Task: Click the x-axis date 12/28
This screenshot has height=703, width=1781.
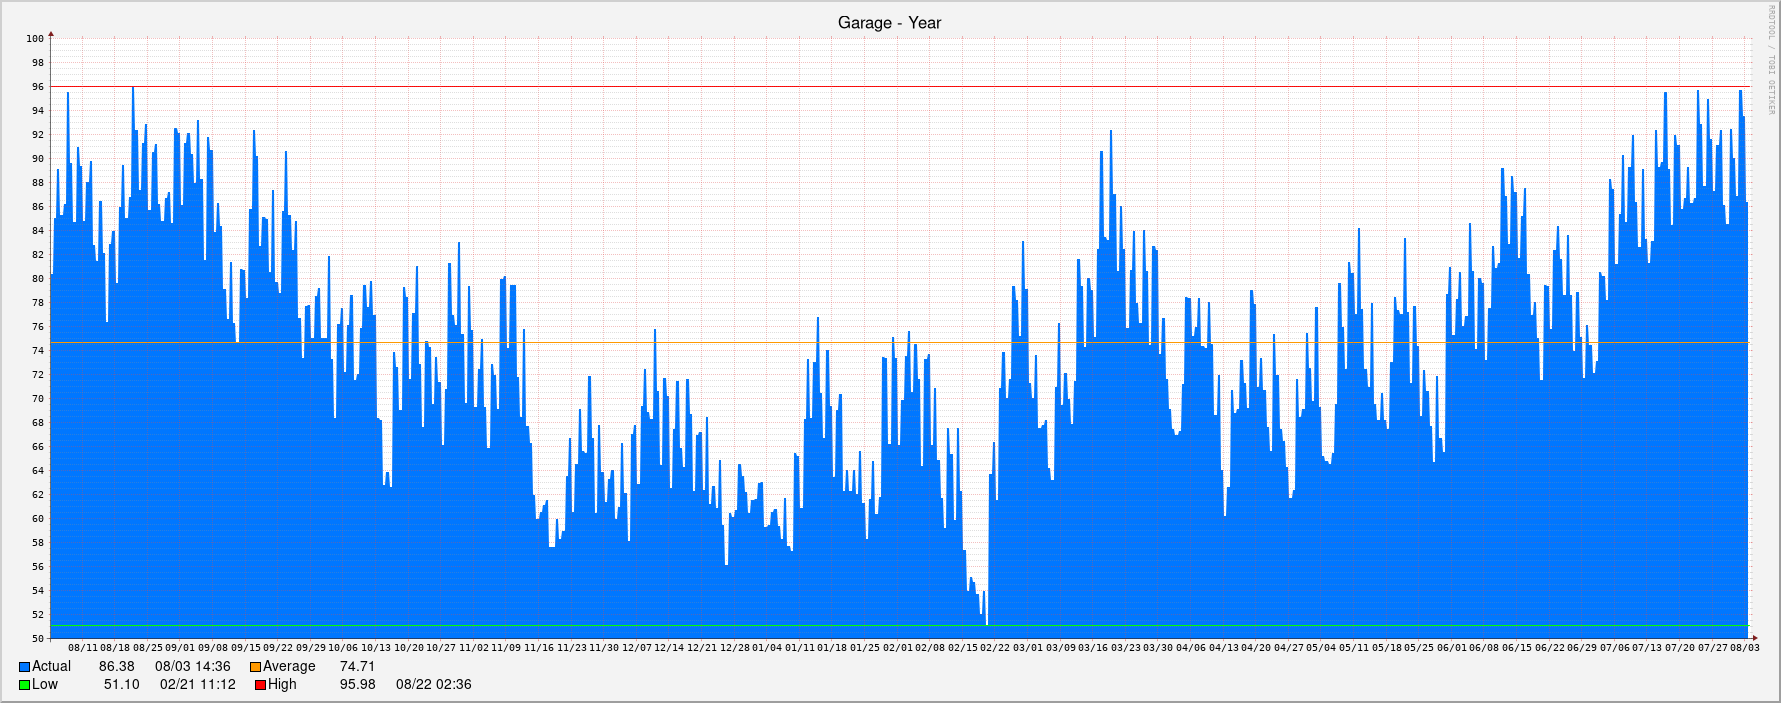Action: [734, 648]
